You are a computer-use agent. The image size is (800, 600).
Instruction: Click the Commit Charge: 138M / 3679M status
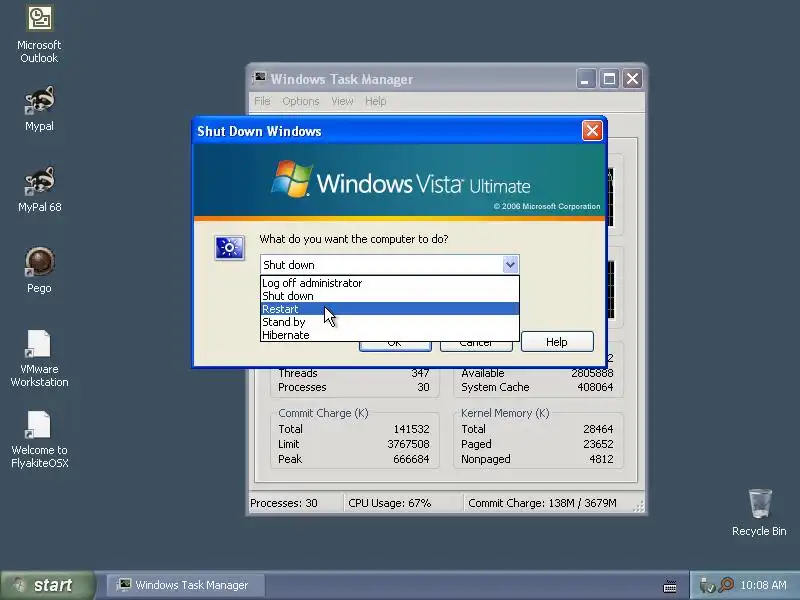[542, 503]
